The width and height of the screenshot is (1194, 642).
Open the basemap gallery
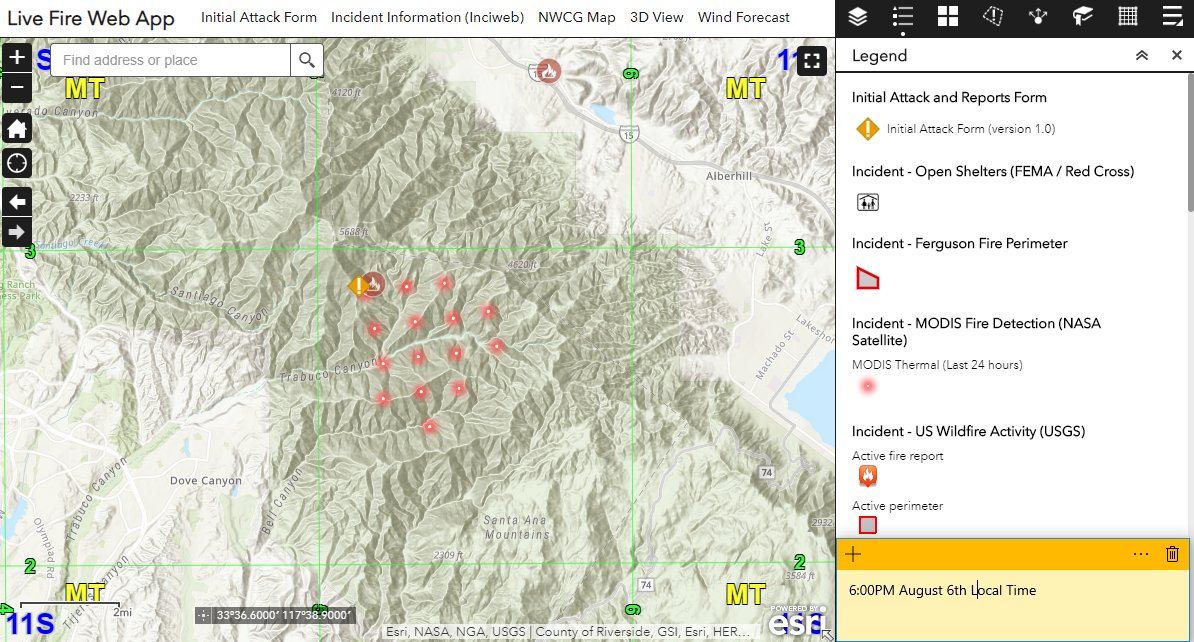(x=947, y=17)
